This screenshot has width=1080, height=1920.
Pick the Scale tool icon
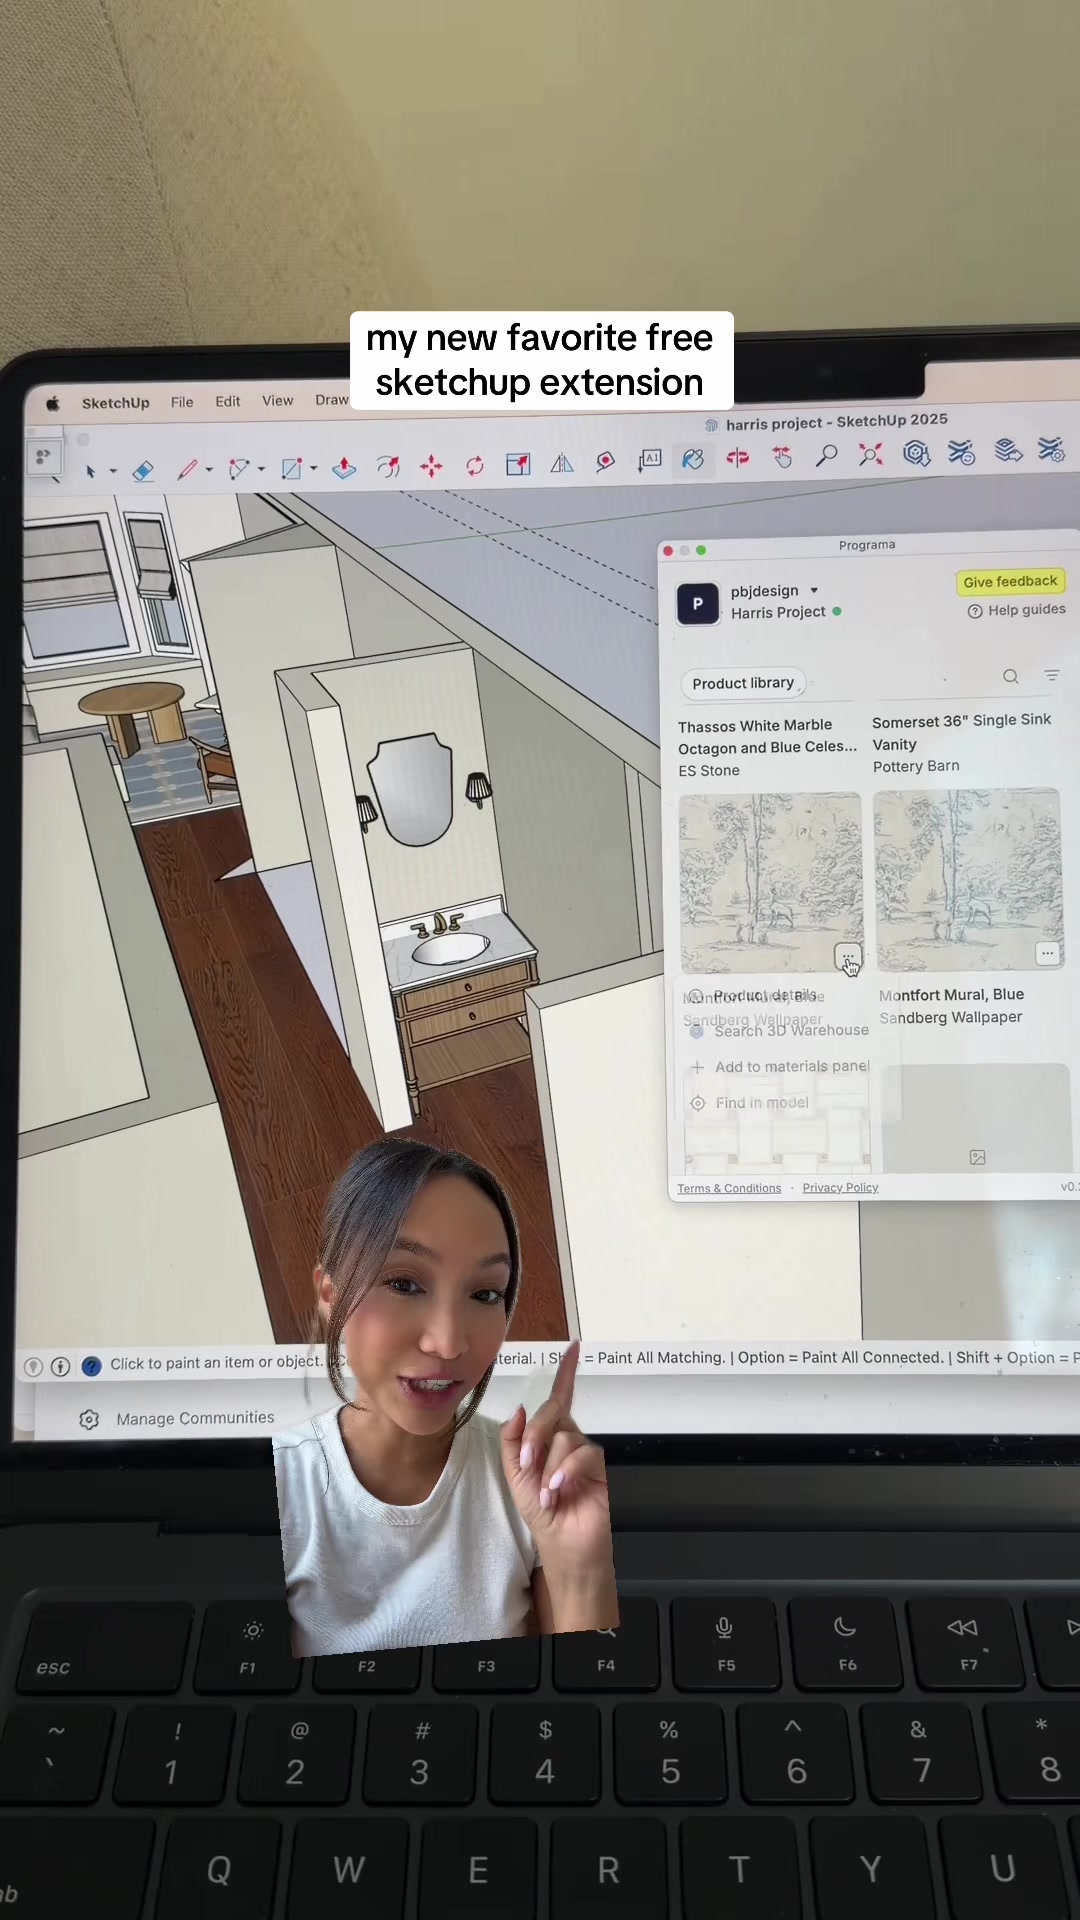tap(518, 464)
